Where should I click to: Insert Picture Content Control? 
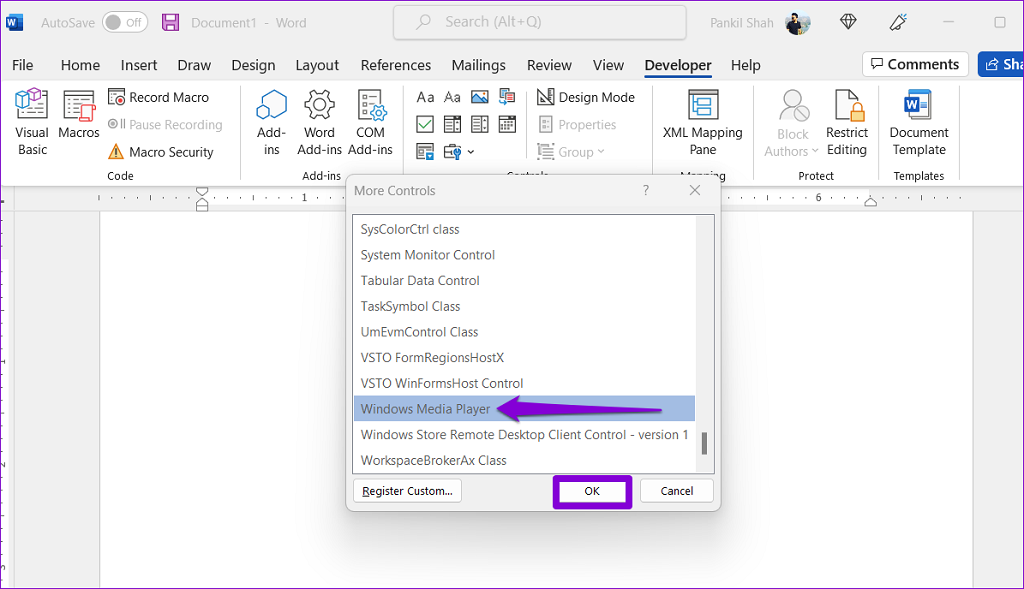pos(479,97)
